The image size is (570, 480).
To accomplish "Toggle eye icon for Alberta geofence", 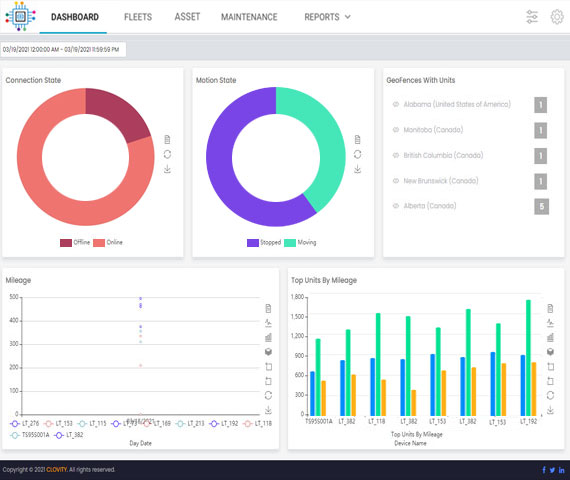I will [x=396, y=206].
